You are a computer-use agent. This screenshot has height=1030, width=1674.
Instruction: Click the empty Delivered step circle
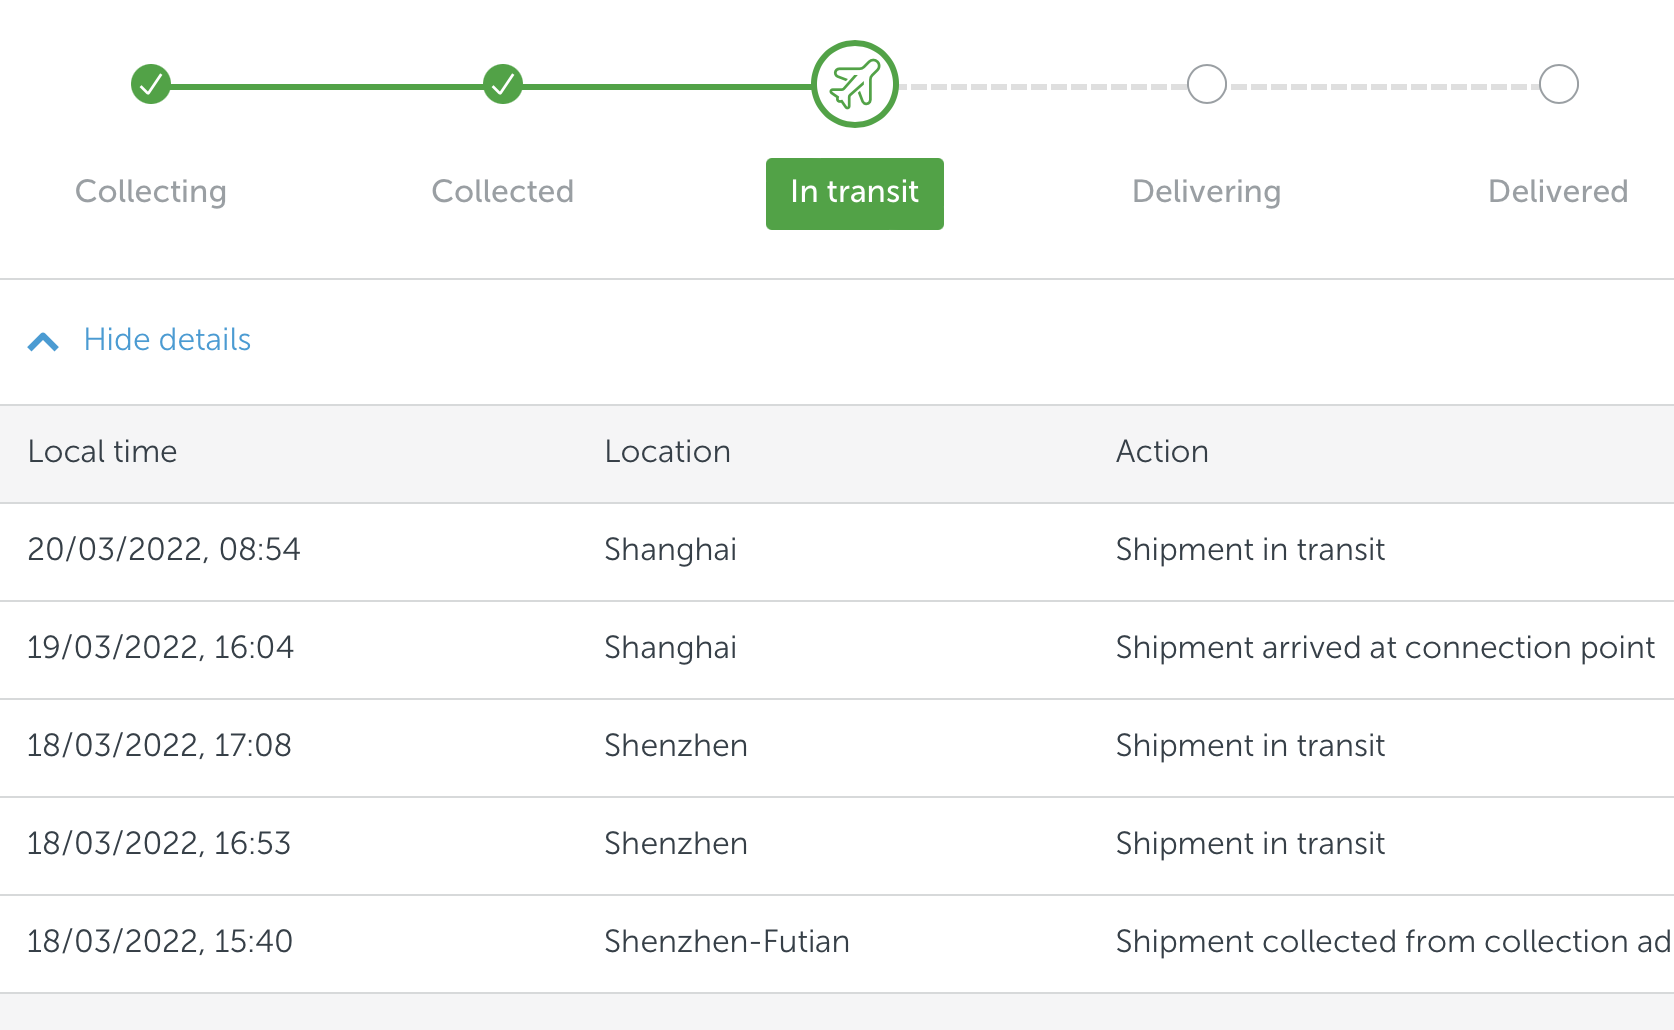pyautogui.click(x=1558, y=84)
